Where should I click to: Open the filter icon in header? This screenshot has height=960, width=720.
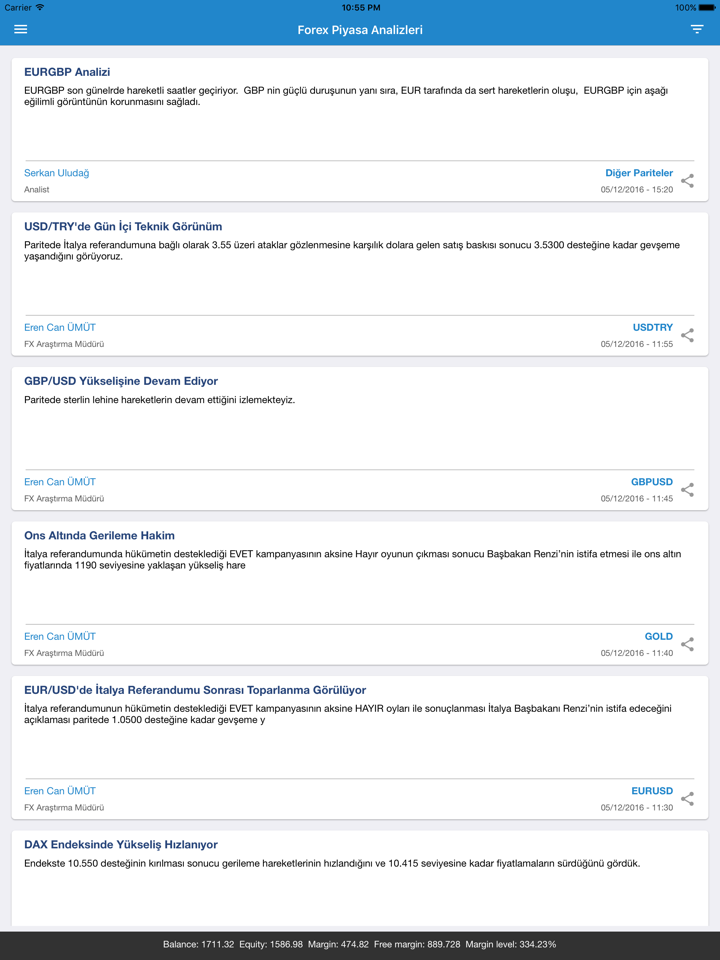tap(697, 29)
